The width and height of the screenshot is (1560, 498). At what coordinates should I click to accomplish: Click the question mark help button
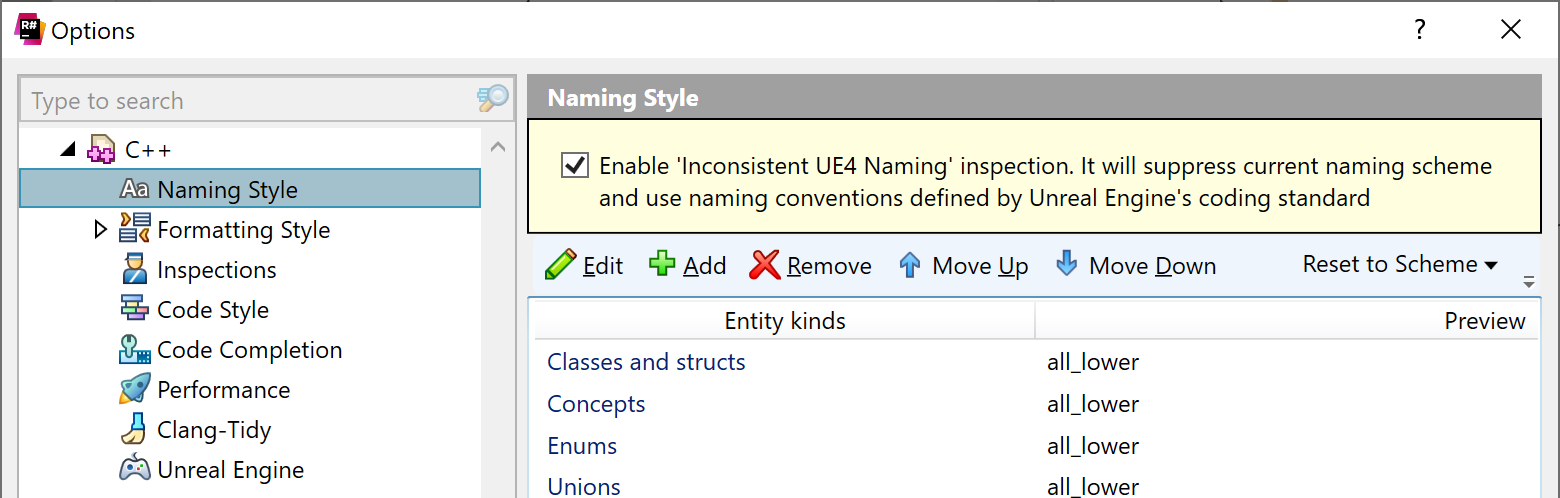[1419, 30]
